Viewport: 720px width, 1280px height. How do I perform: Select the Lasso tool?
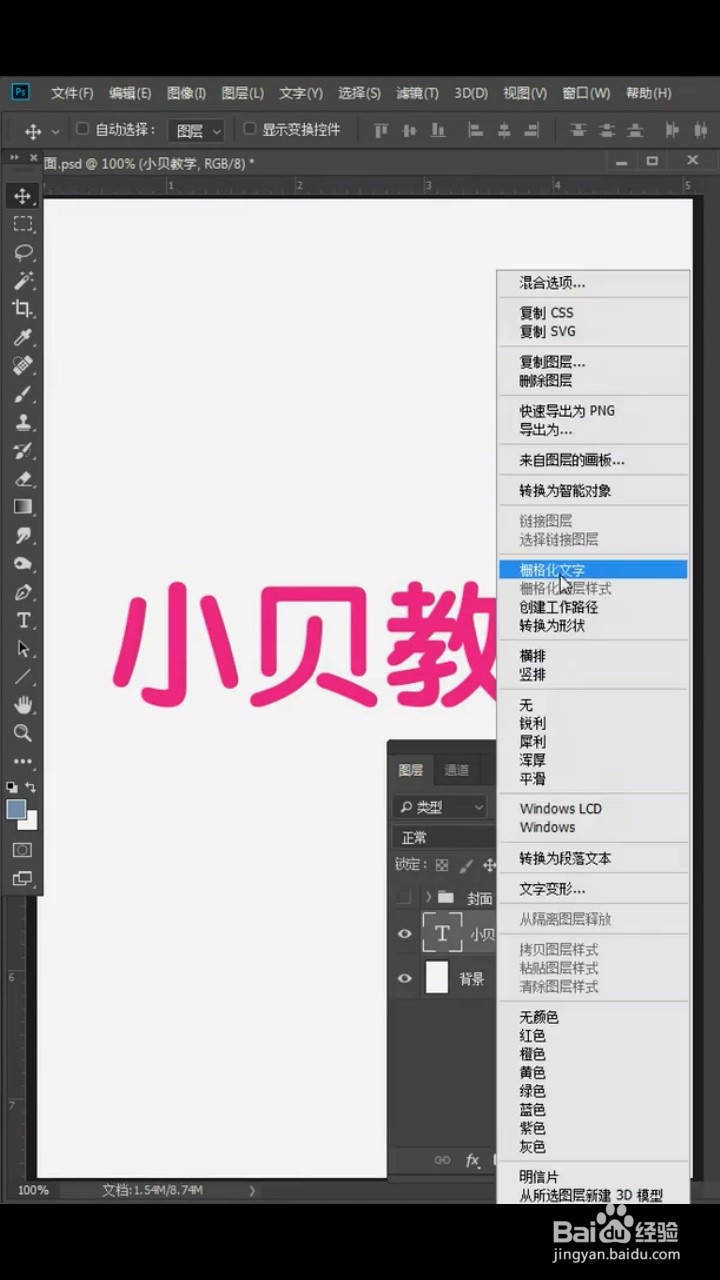point(23,252)
